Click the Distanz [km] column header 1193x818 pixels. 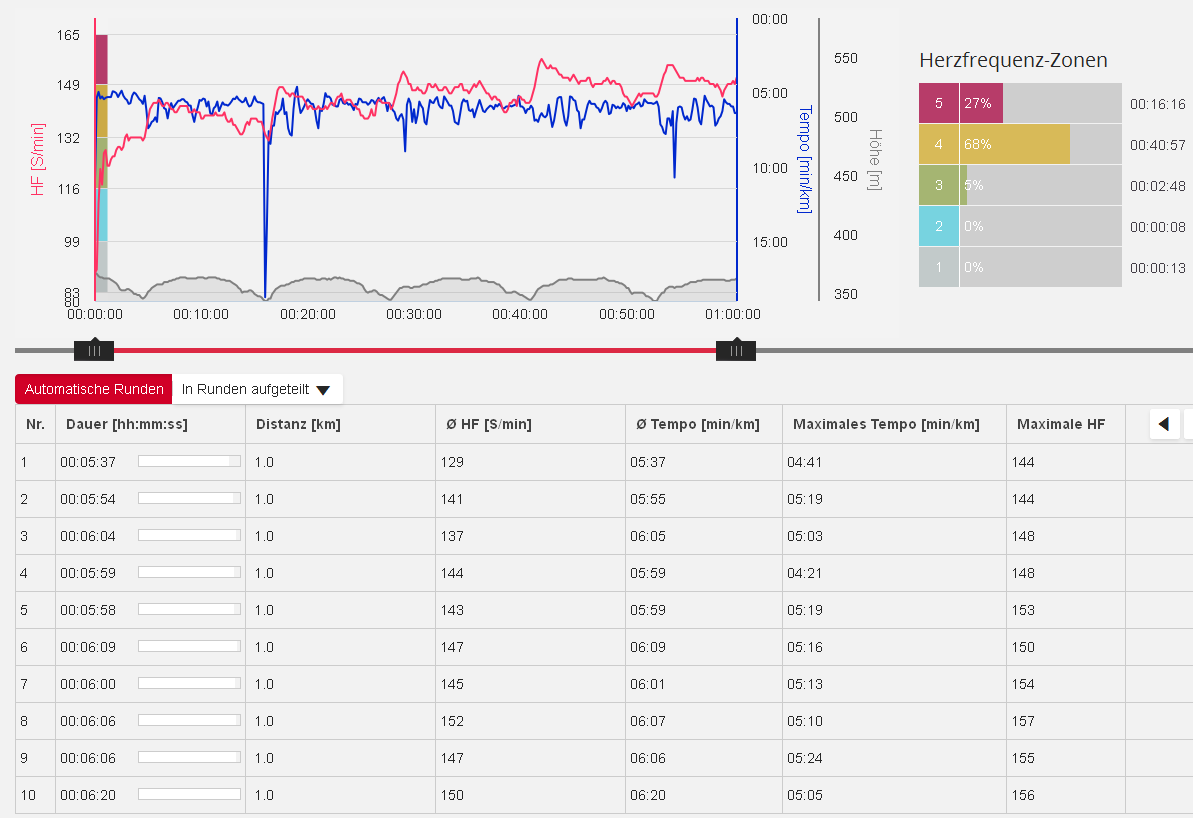[298, 425]
